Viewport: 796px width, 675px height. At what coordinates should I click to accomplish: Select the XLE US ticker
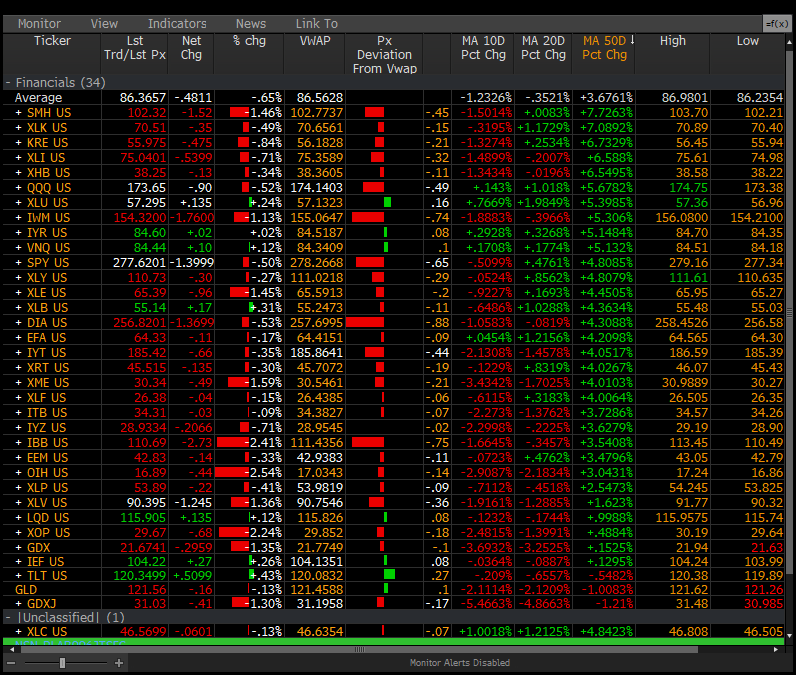[x=46, y=293]
